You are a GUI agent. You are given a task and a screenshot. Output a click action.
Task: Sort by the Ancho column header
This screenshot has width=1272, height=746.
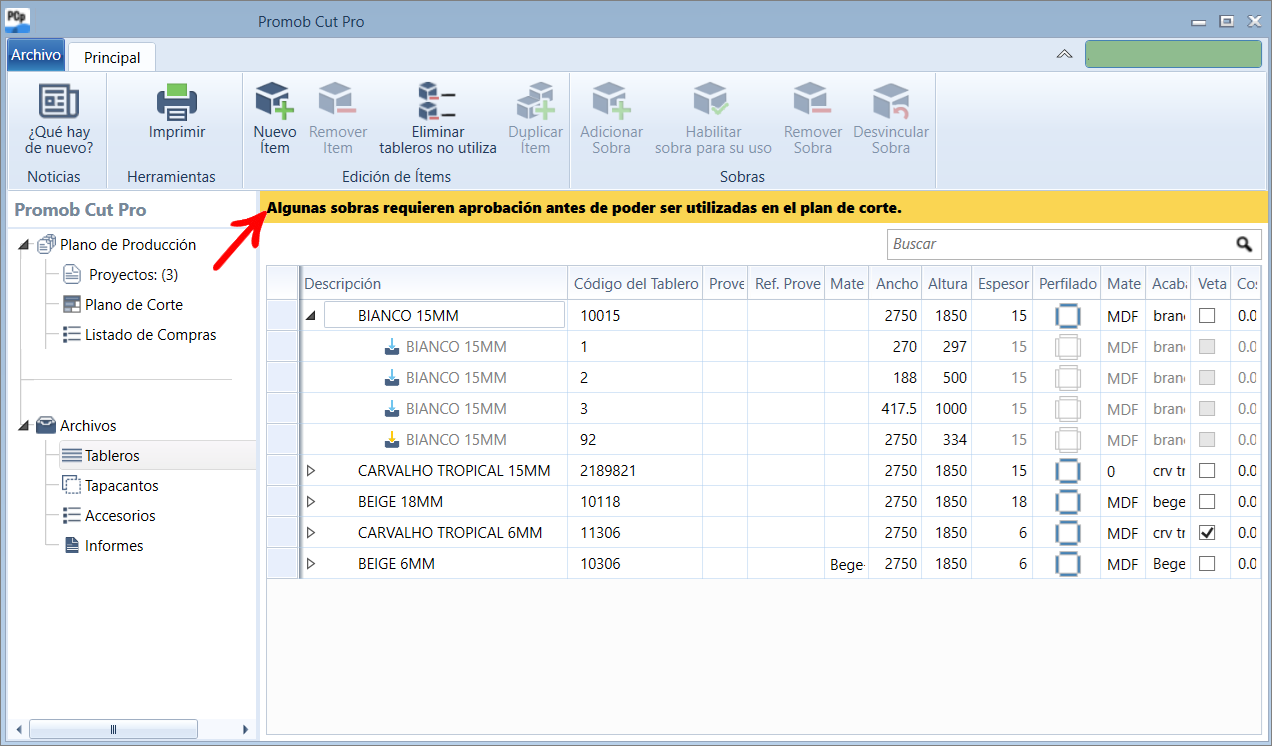coord(896,284)
